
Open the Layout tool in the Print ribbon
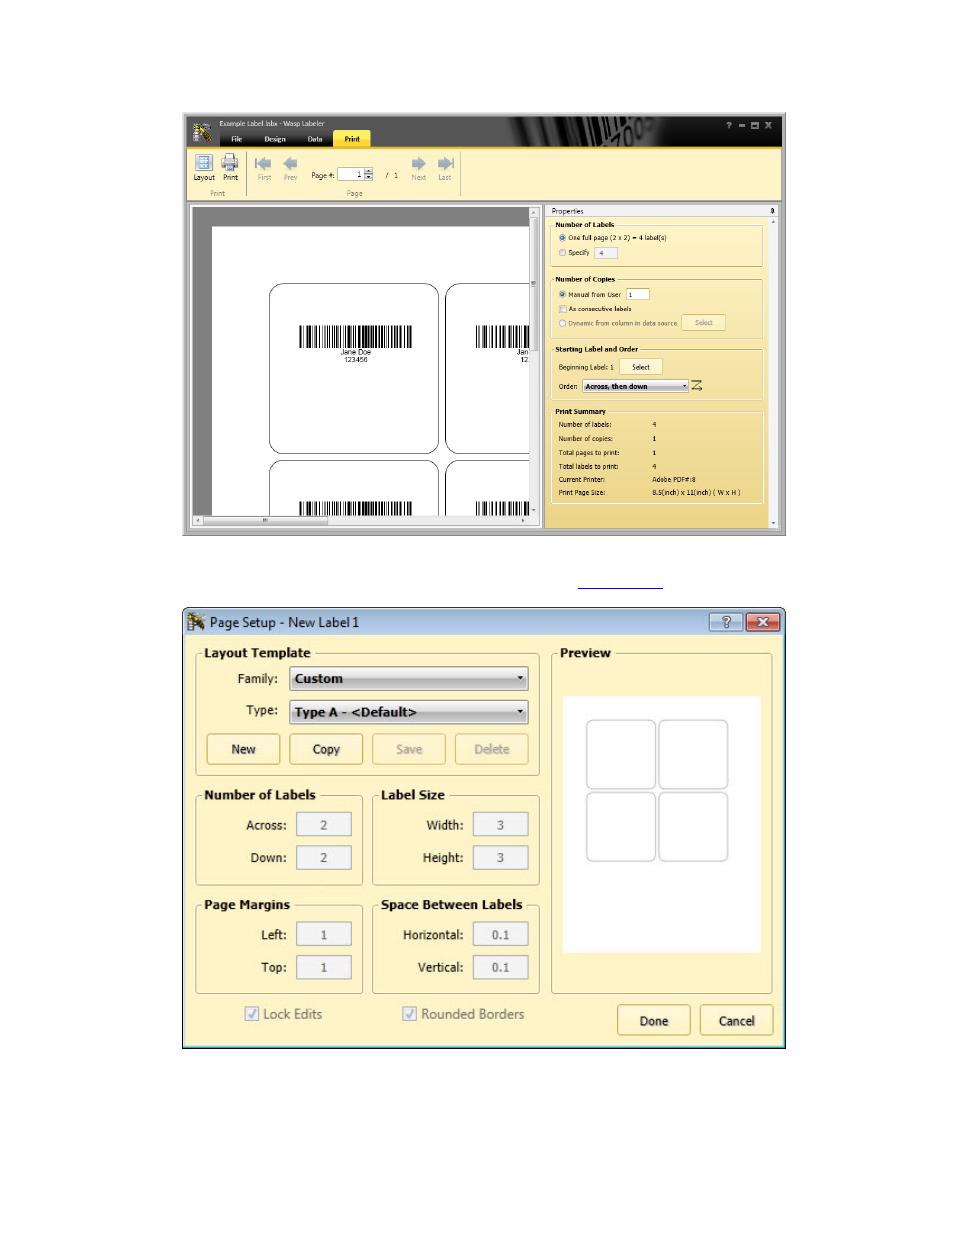click(x=204, y=167)
